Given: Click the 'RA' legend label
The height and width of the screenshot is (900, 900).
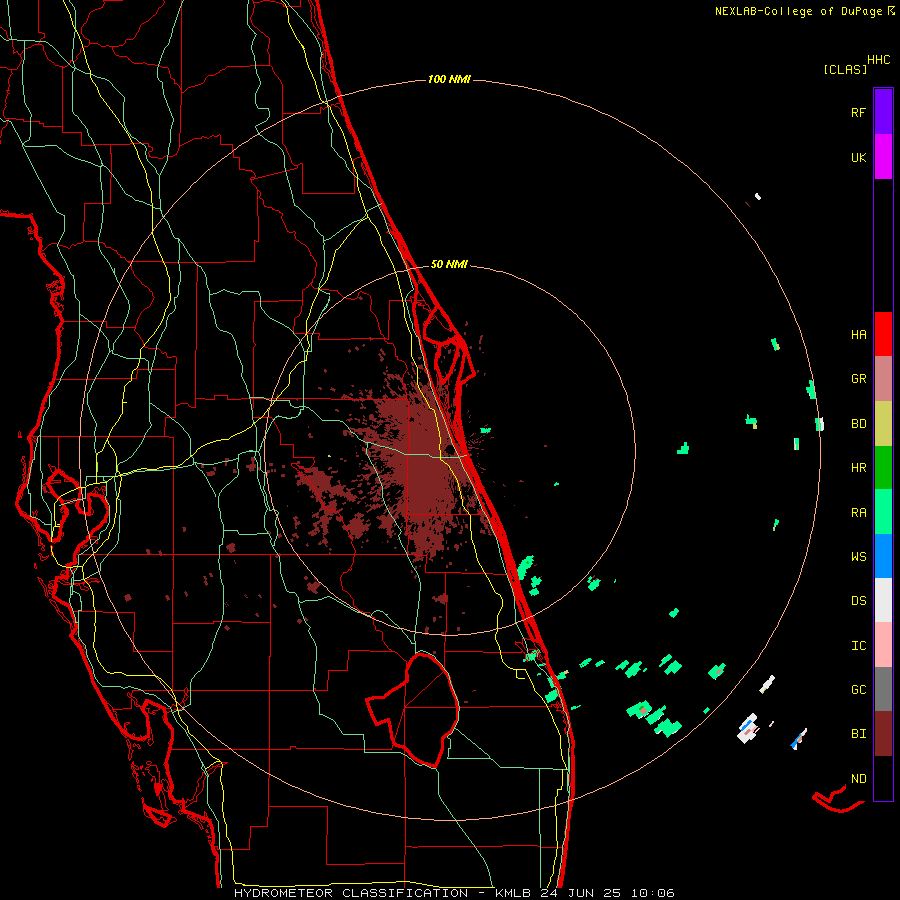Looking at the screenshot, I should tap(859, 513).
